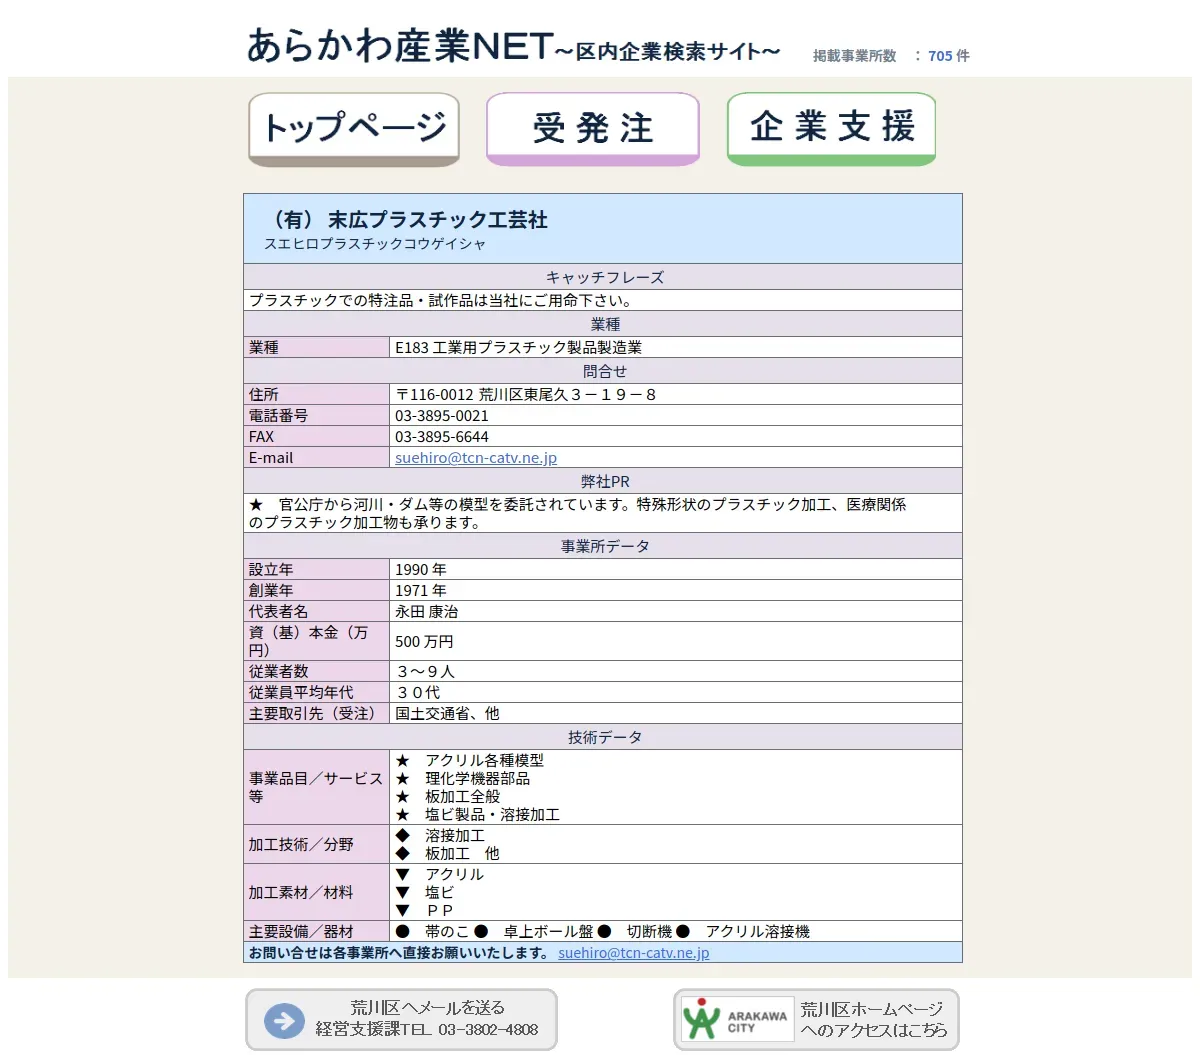
Task: Click the FAX number 03-3895-6644
Action: (x=442, y=437)
